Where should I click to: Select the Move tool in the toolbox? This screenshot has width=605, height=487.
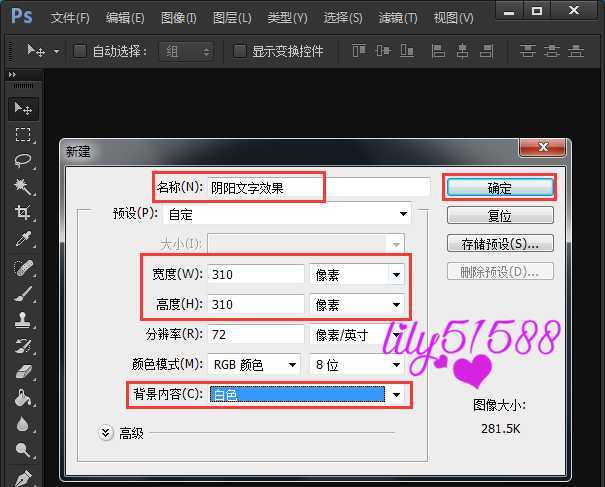23,108
